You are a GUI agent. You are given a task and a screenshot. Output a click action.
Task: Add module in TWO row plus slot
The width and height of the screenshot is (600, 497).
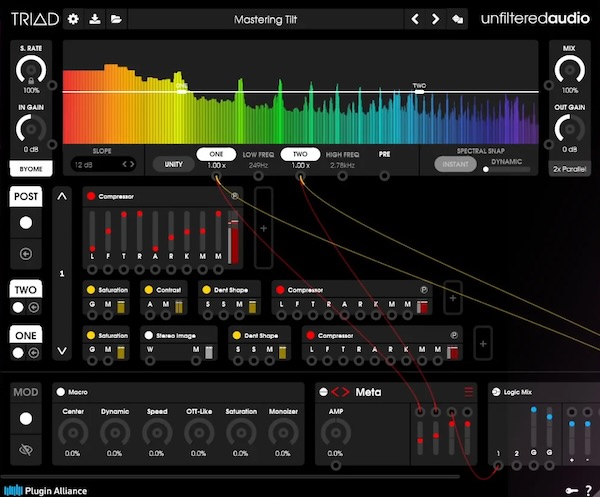(453, 298)
